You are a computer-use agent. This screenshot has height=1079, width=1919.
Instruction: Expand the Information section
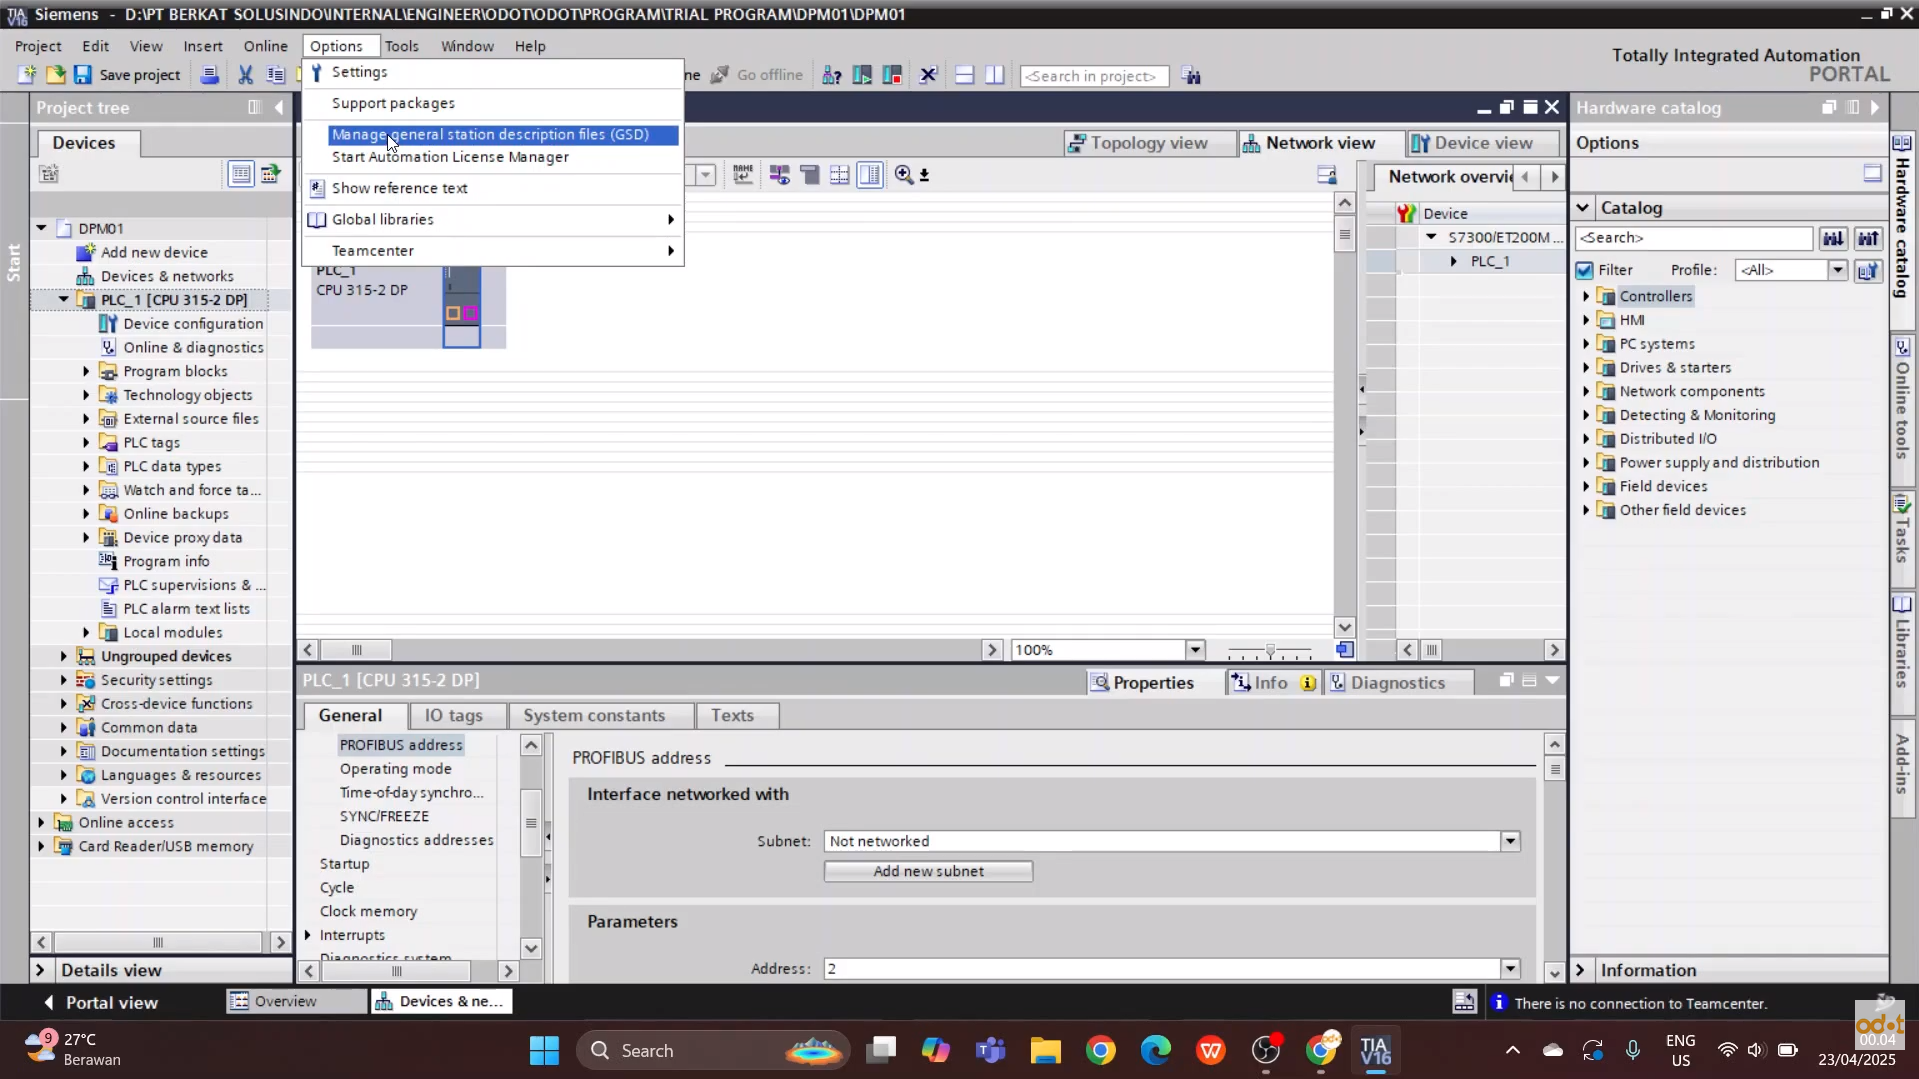pos(1581,971)
